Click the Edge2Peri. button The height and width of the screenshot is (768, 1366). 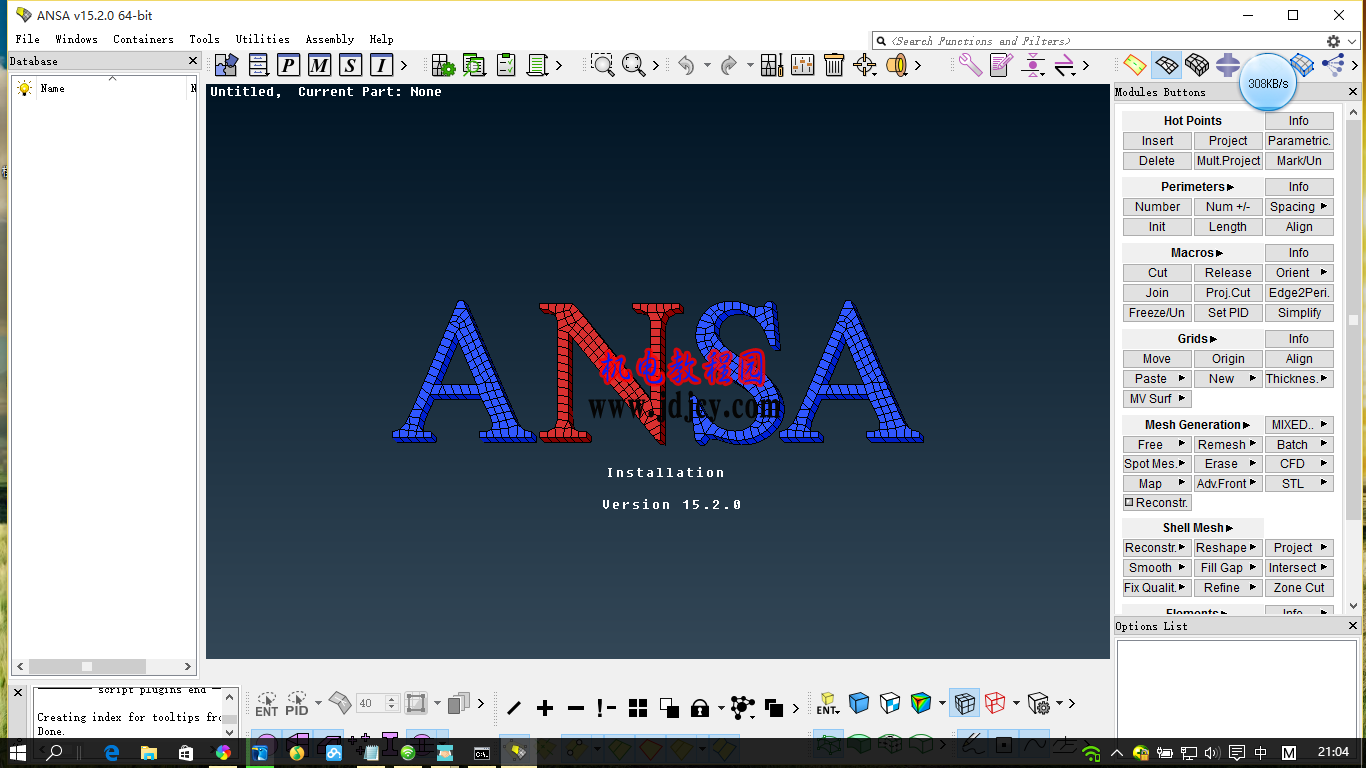1299,293
